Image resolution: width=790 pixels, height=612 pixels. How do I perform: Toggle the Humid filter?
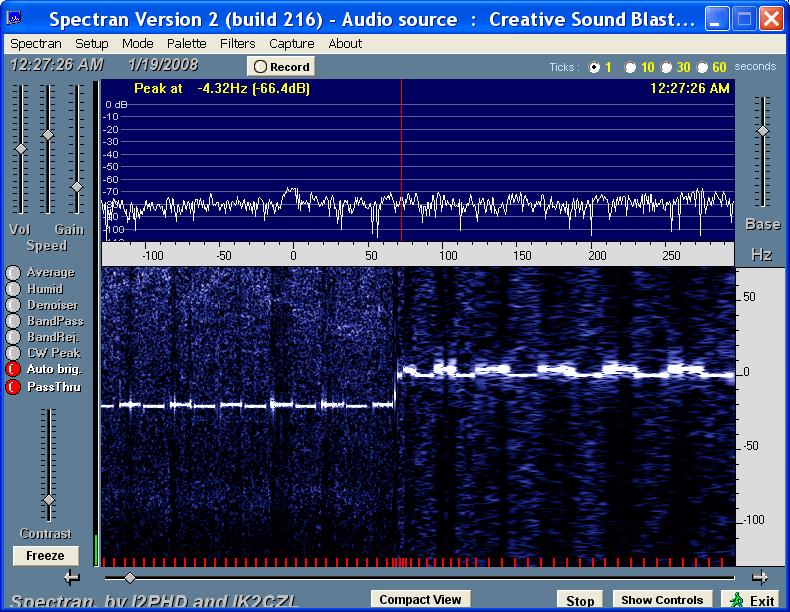(x=13, y=289)
